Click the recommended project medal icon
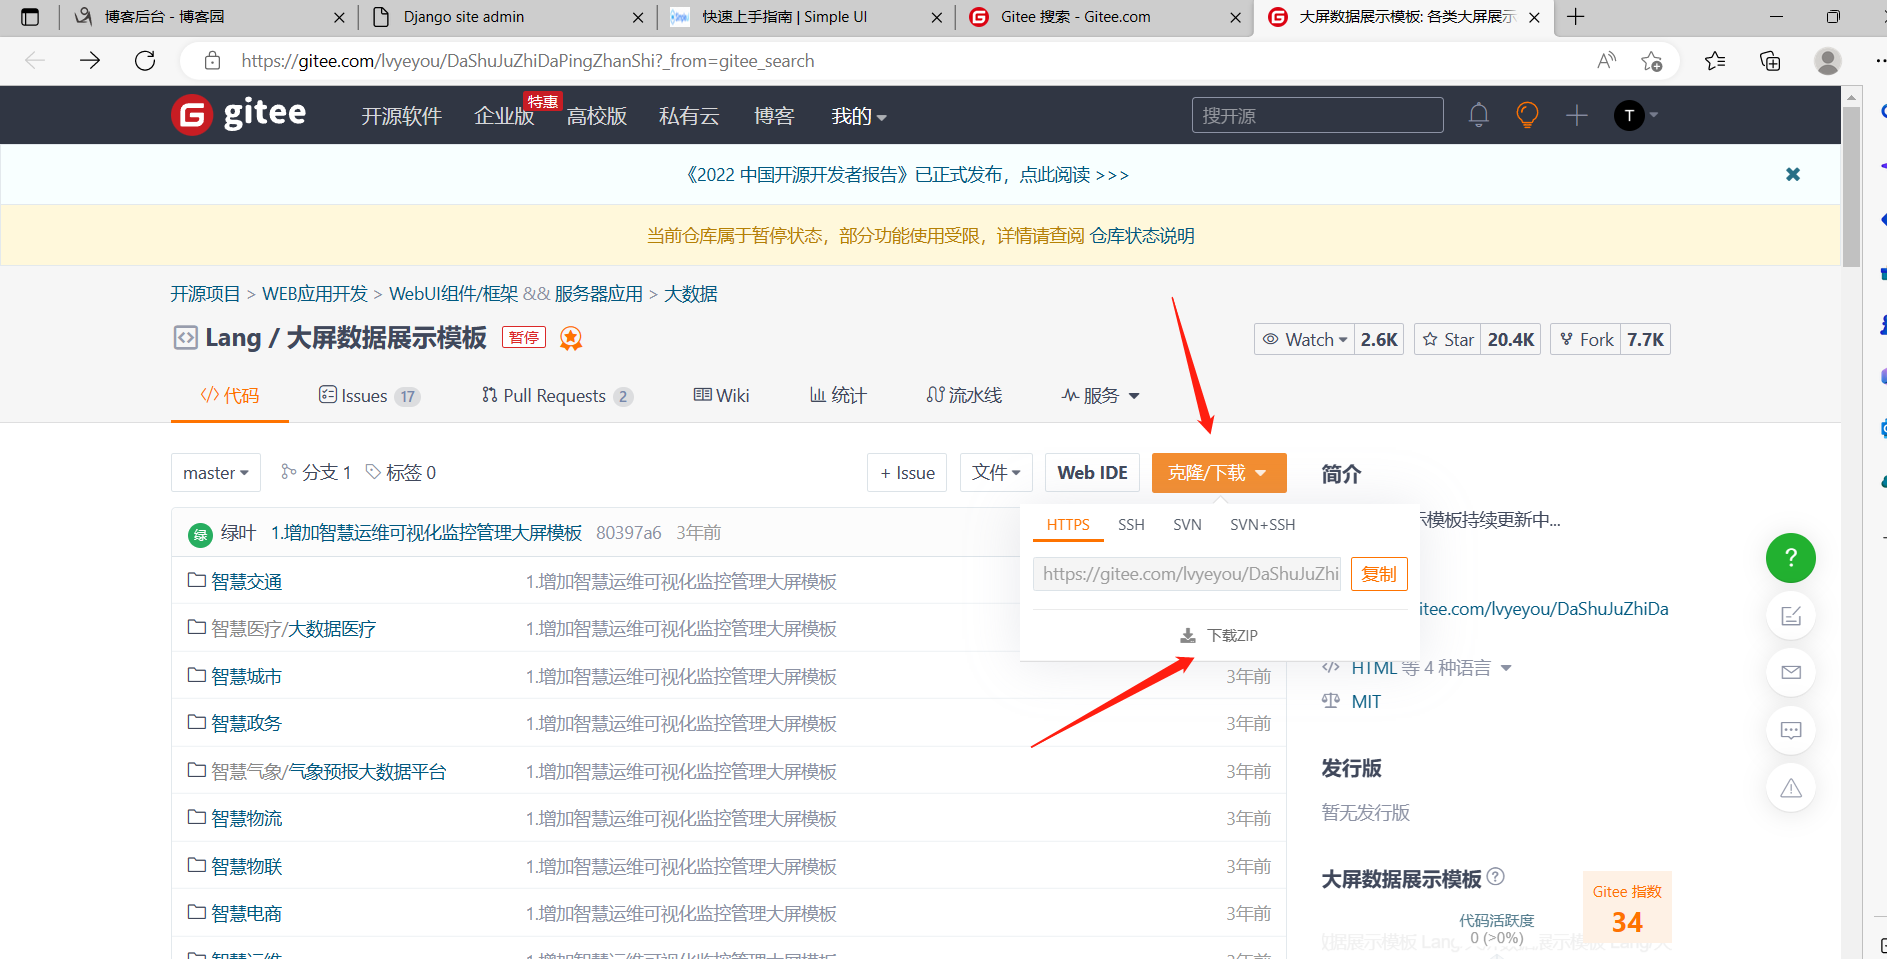 click(571, 339)
